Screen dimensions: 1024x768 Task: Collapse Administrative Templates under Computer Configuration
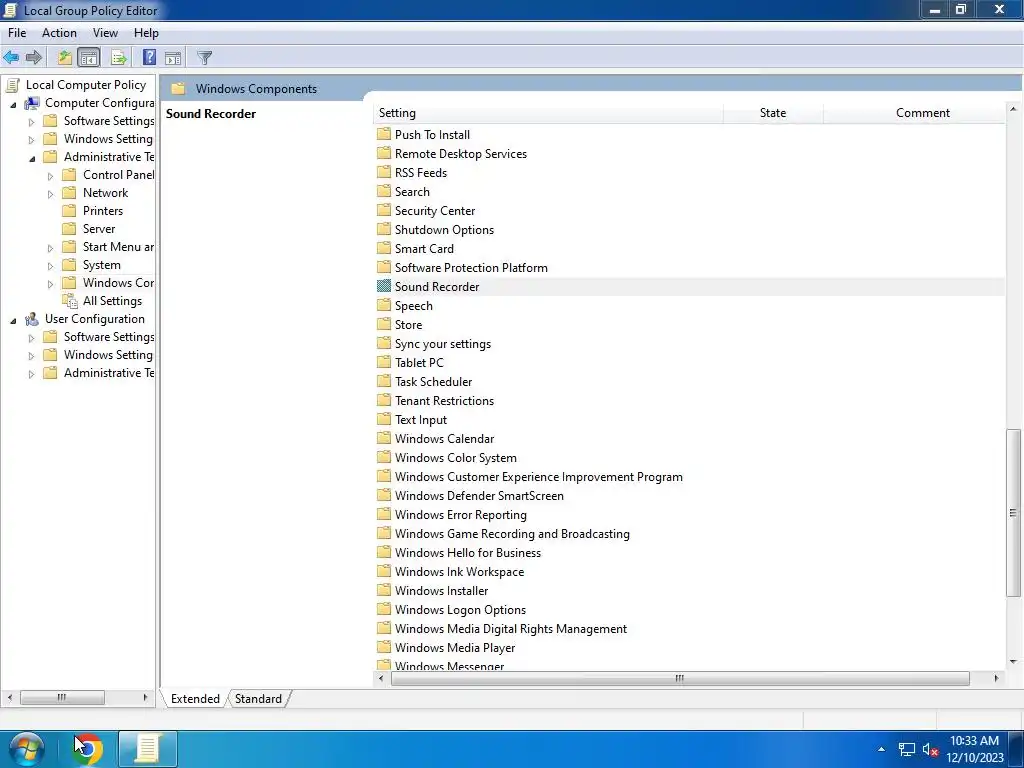click(32, 158)
